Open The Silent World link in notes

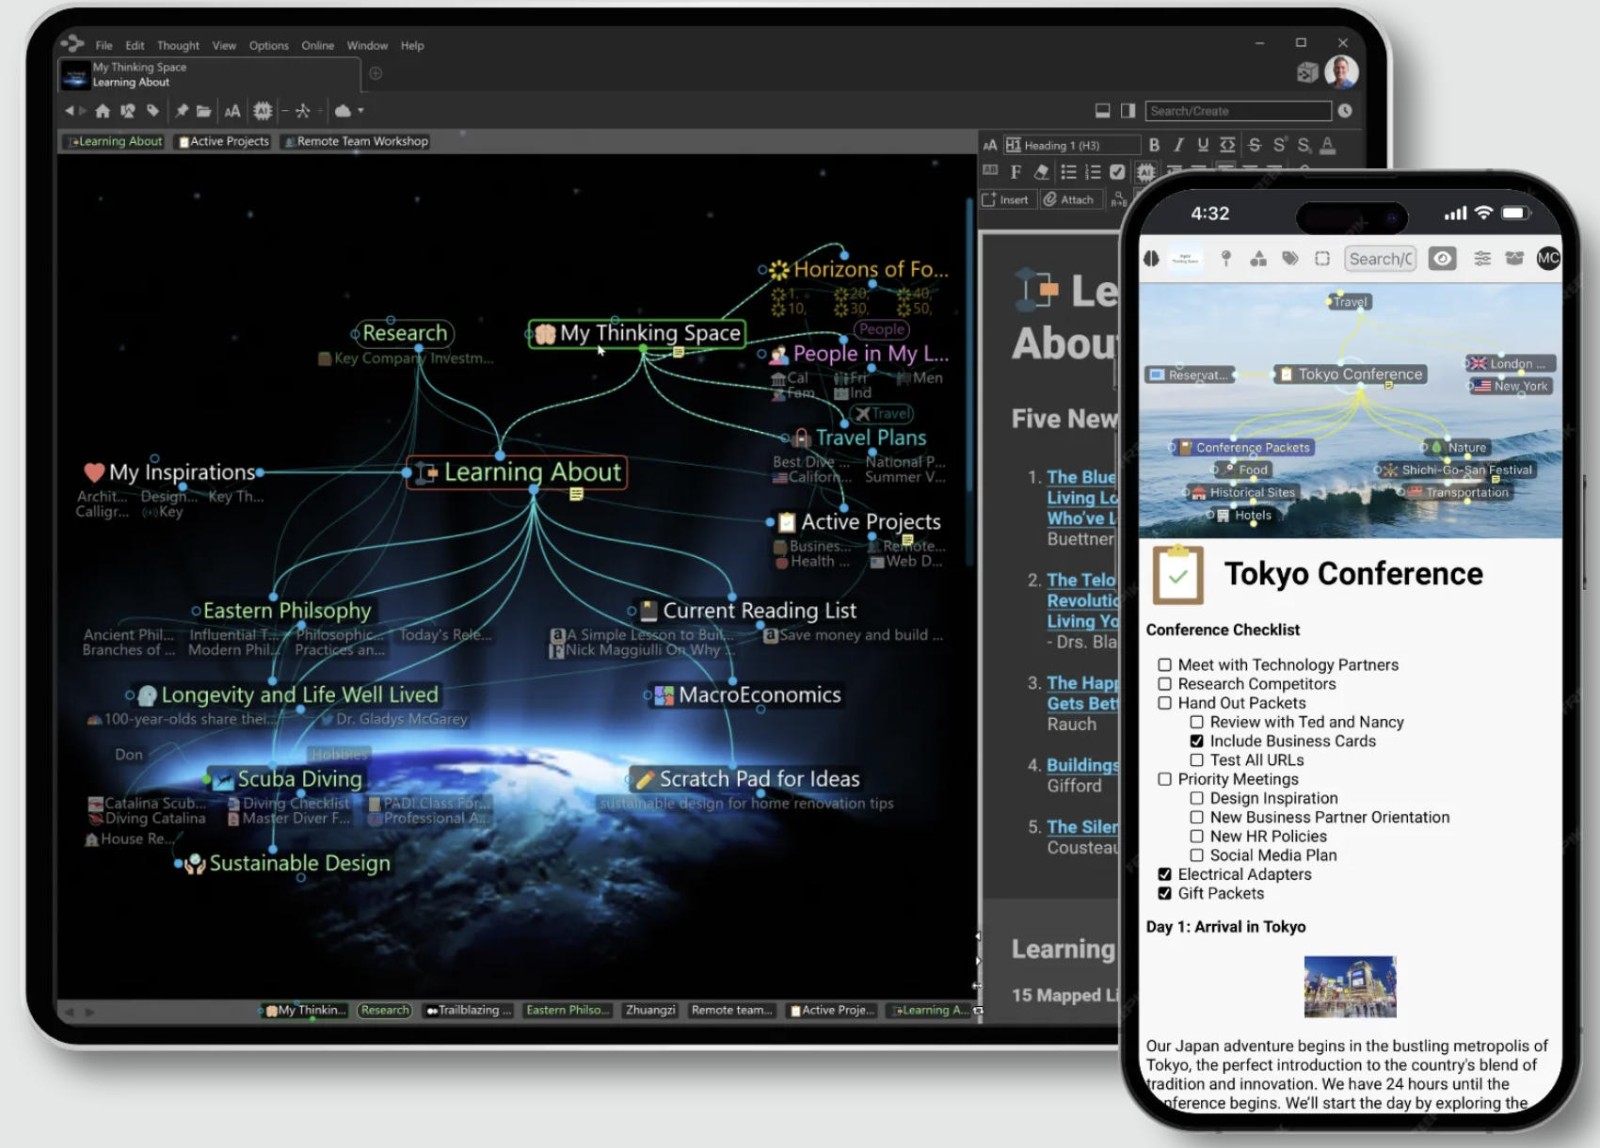click(x=1082, y=827)
